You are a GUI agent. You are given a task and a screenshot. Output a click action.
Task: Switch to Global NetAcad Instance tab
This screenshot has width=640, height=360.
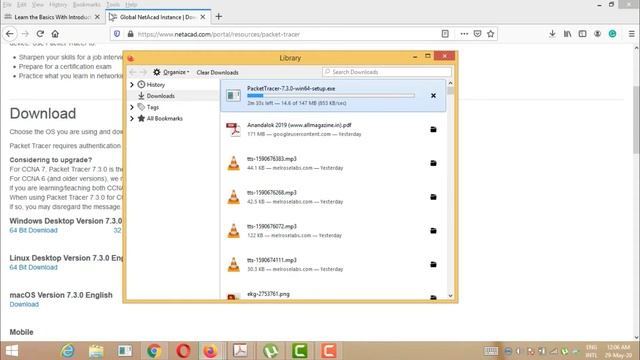tap(158, 17)
